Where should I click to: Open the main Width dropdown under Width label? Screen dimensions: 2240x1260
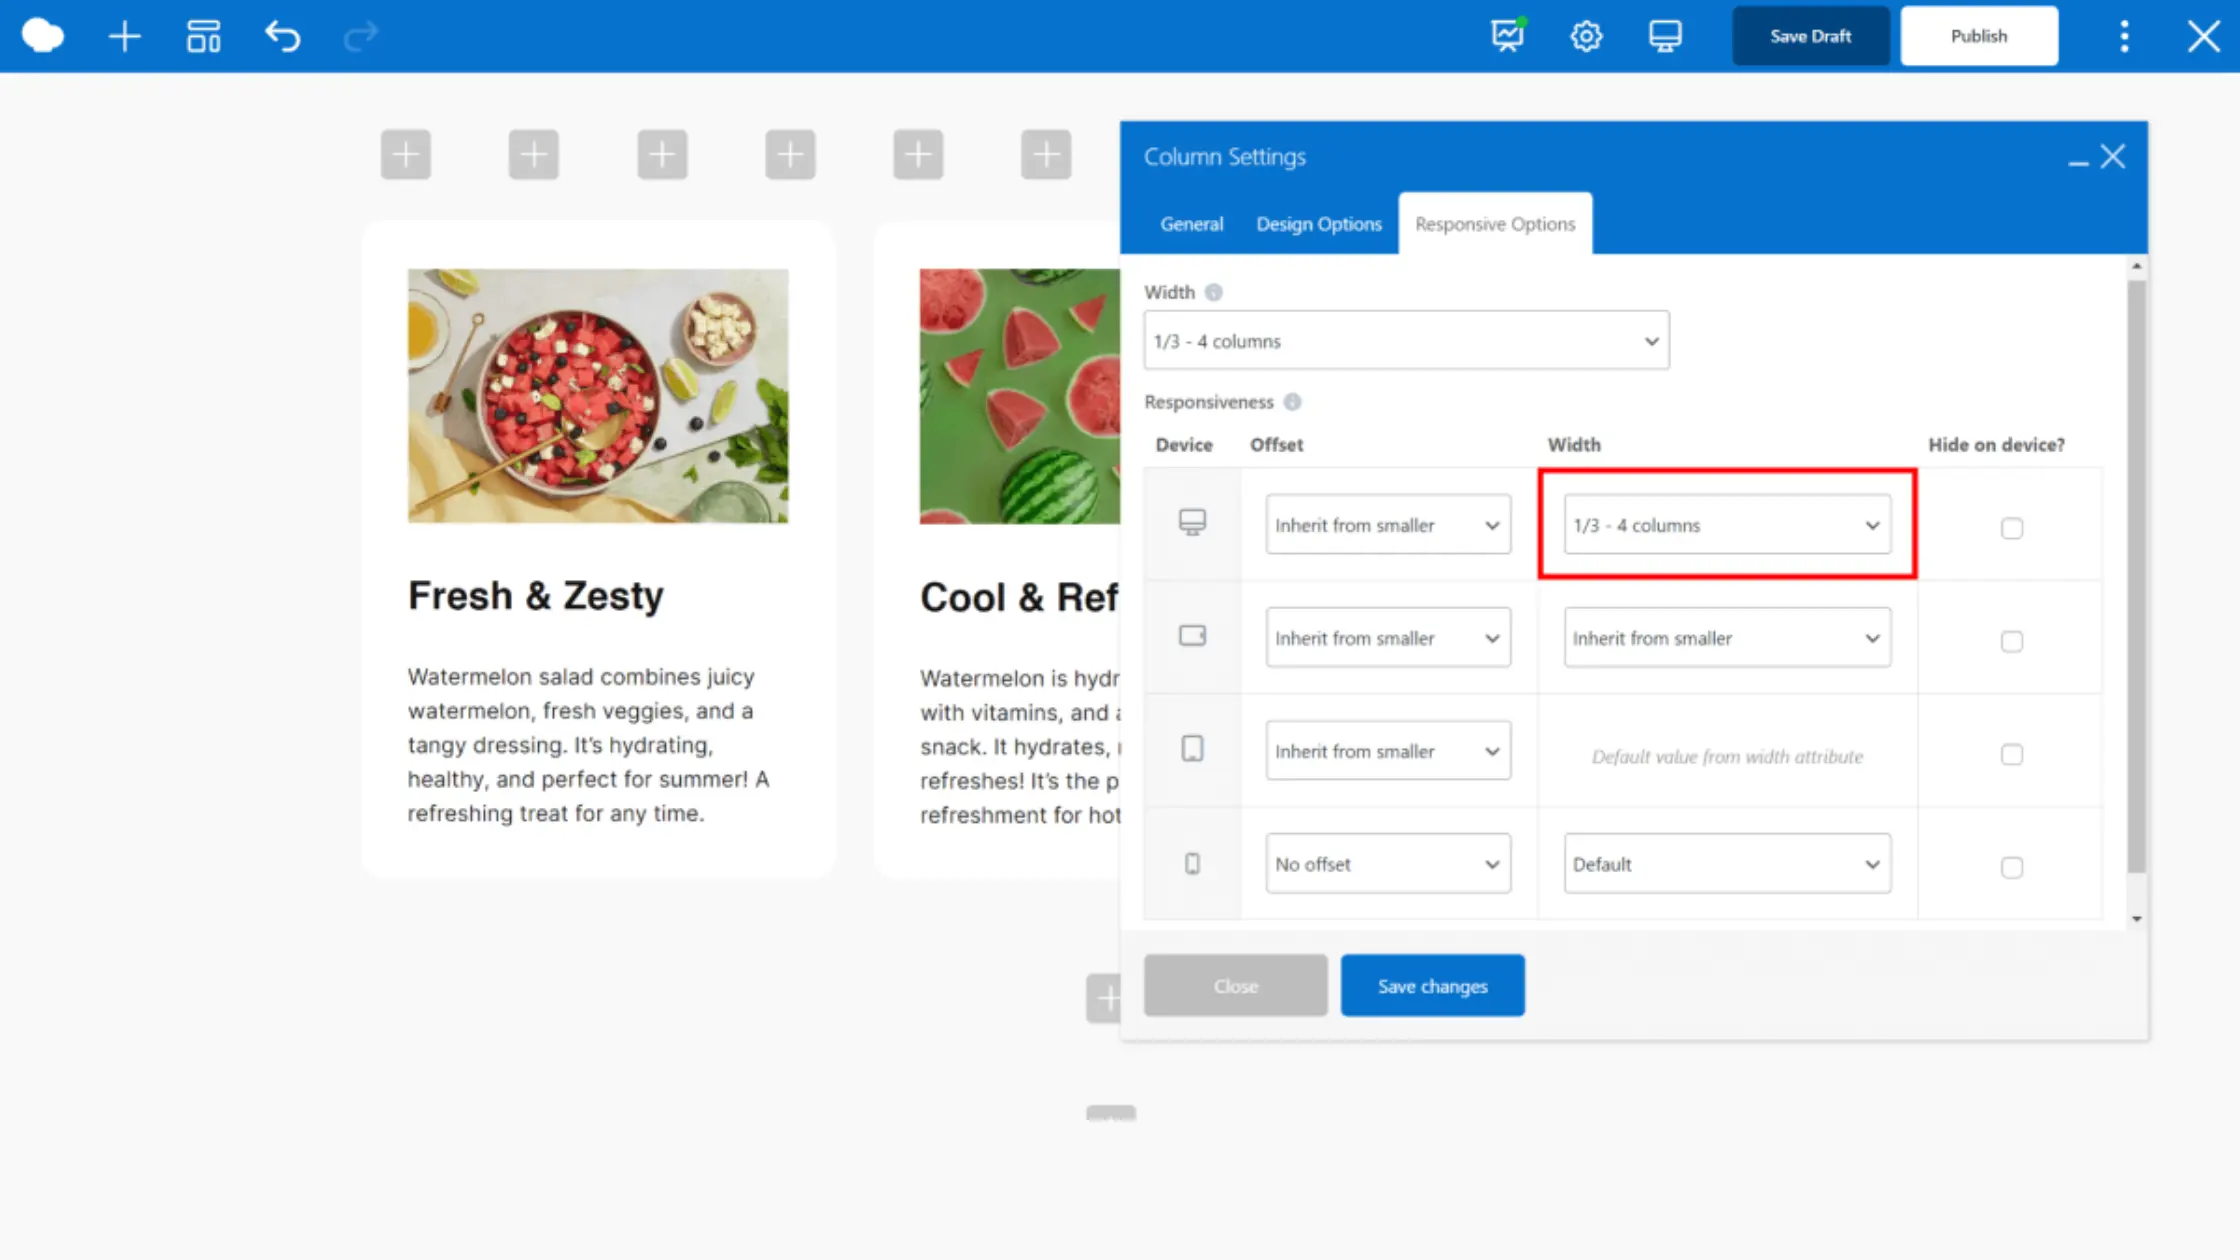coord(1406,341)
